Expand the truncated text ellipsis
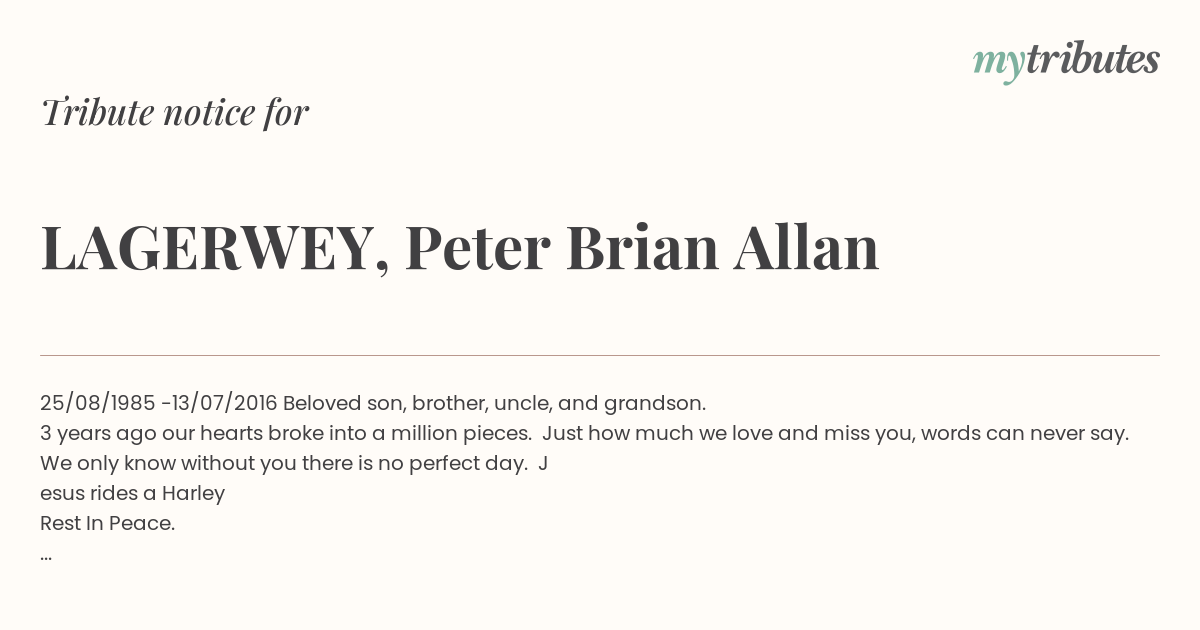This screenshot has width=1200, height=630. tap(46, 557)
